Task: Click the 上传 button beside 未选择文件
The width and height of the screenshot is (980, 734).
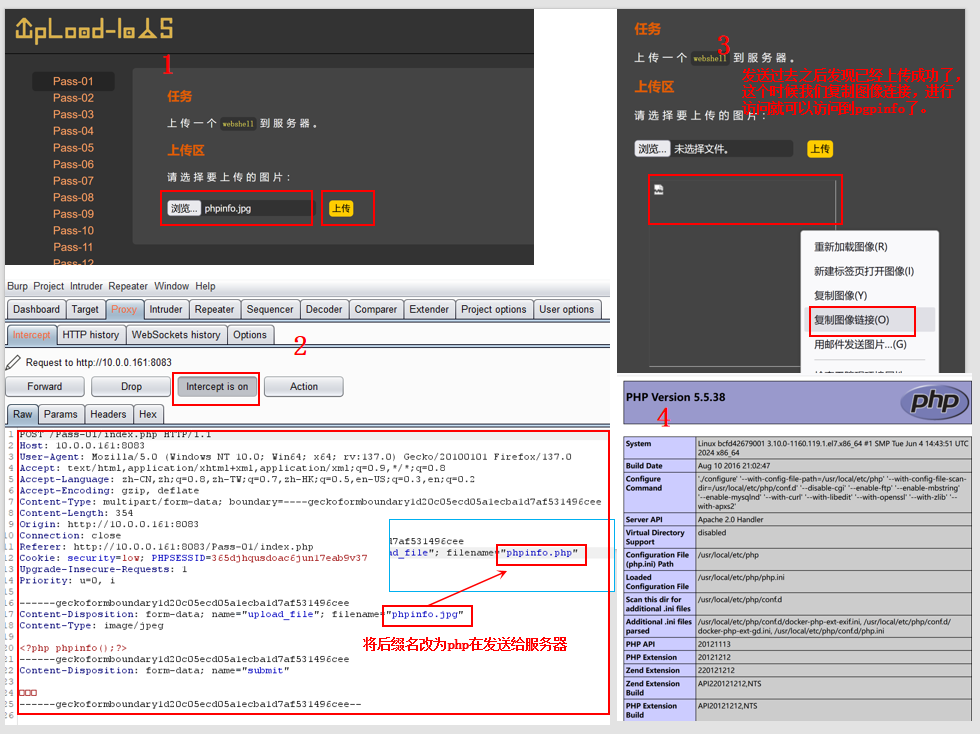Action: (x=820, y=149)
